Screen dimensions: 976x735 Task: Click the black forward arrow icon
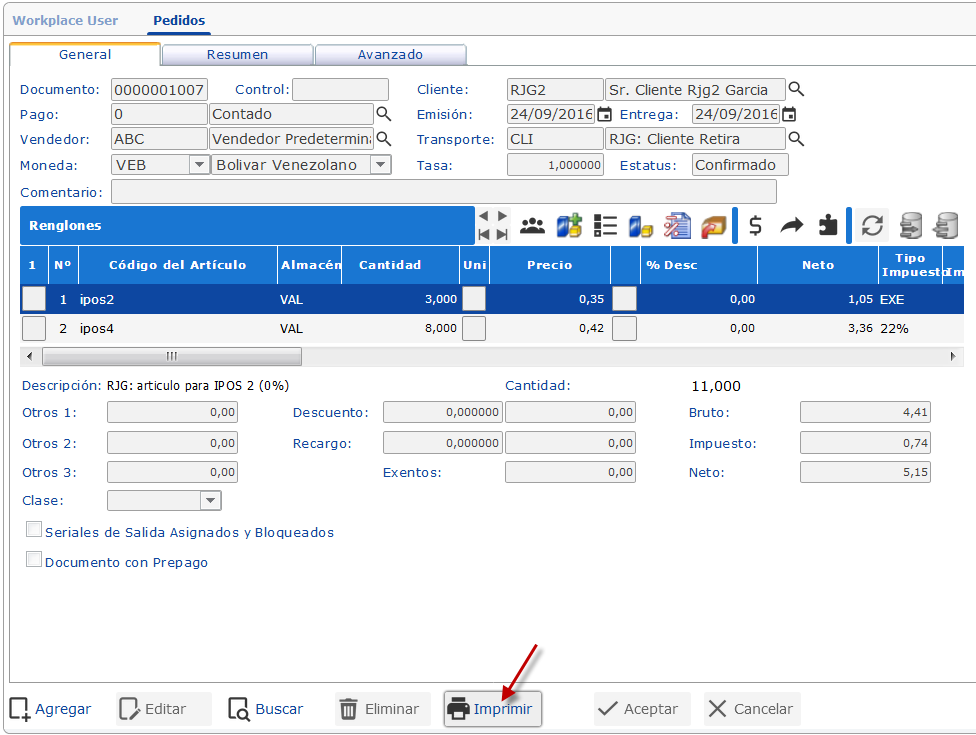(x=792, y=225)
